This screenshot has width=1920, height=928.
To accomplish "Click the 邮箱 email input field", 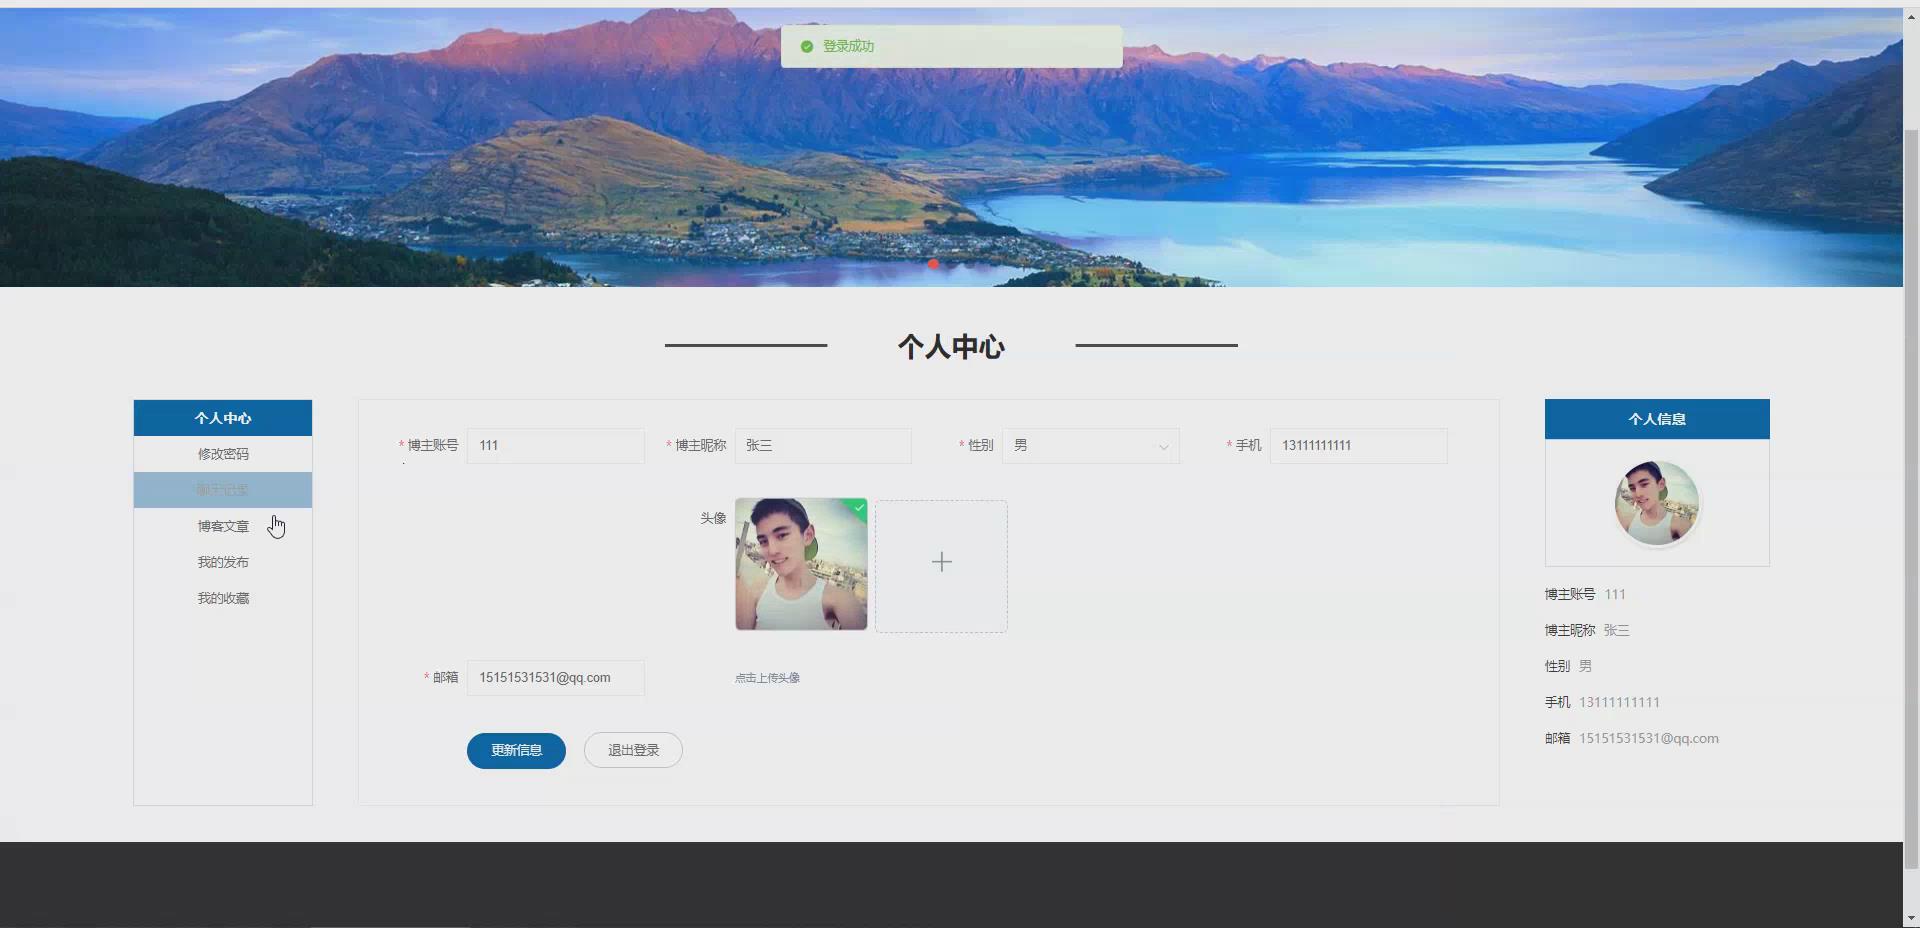I will (555, 677).
